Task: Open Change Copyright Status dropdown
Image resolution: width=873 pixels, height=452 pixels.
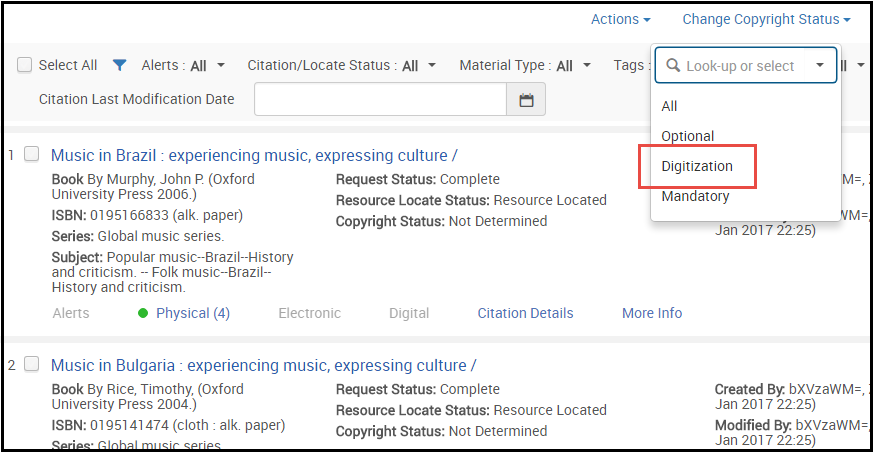Action: pos(767,19)
